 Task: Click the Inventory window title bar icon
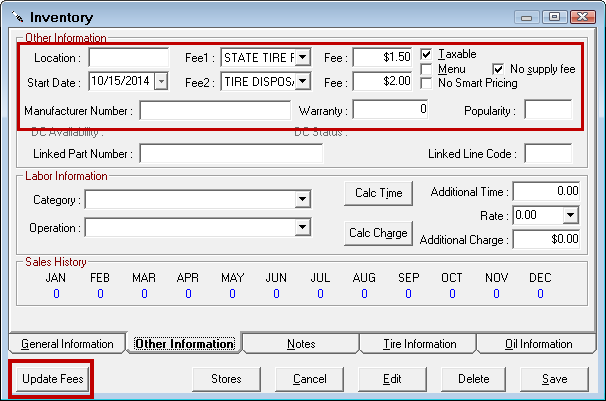tap(15, 17)
